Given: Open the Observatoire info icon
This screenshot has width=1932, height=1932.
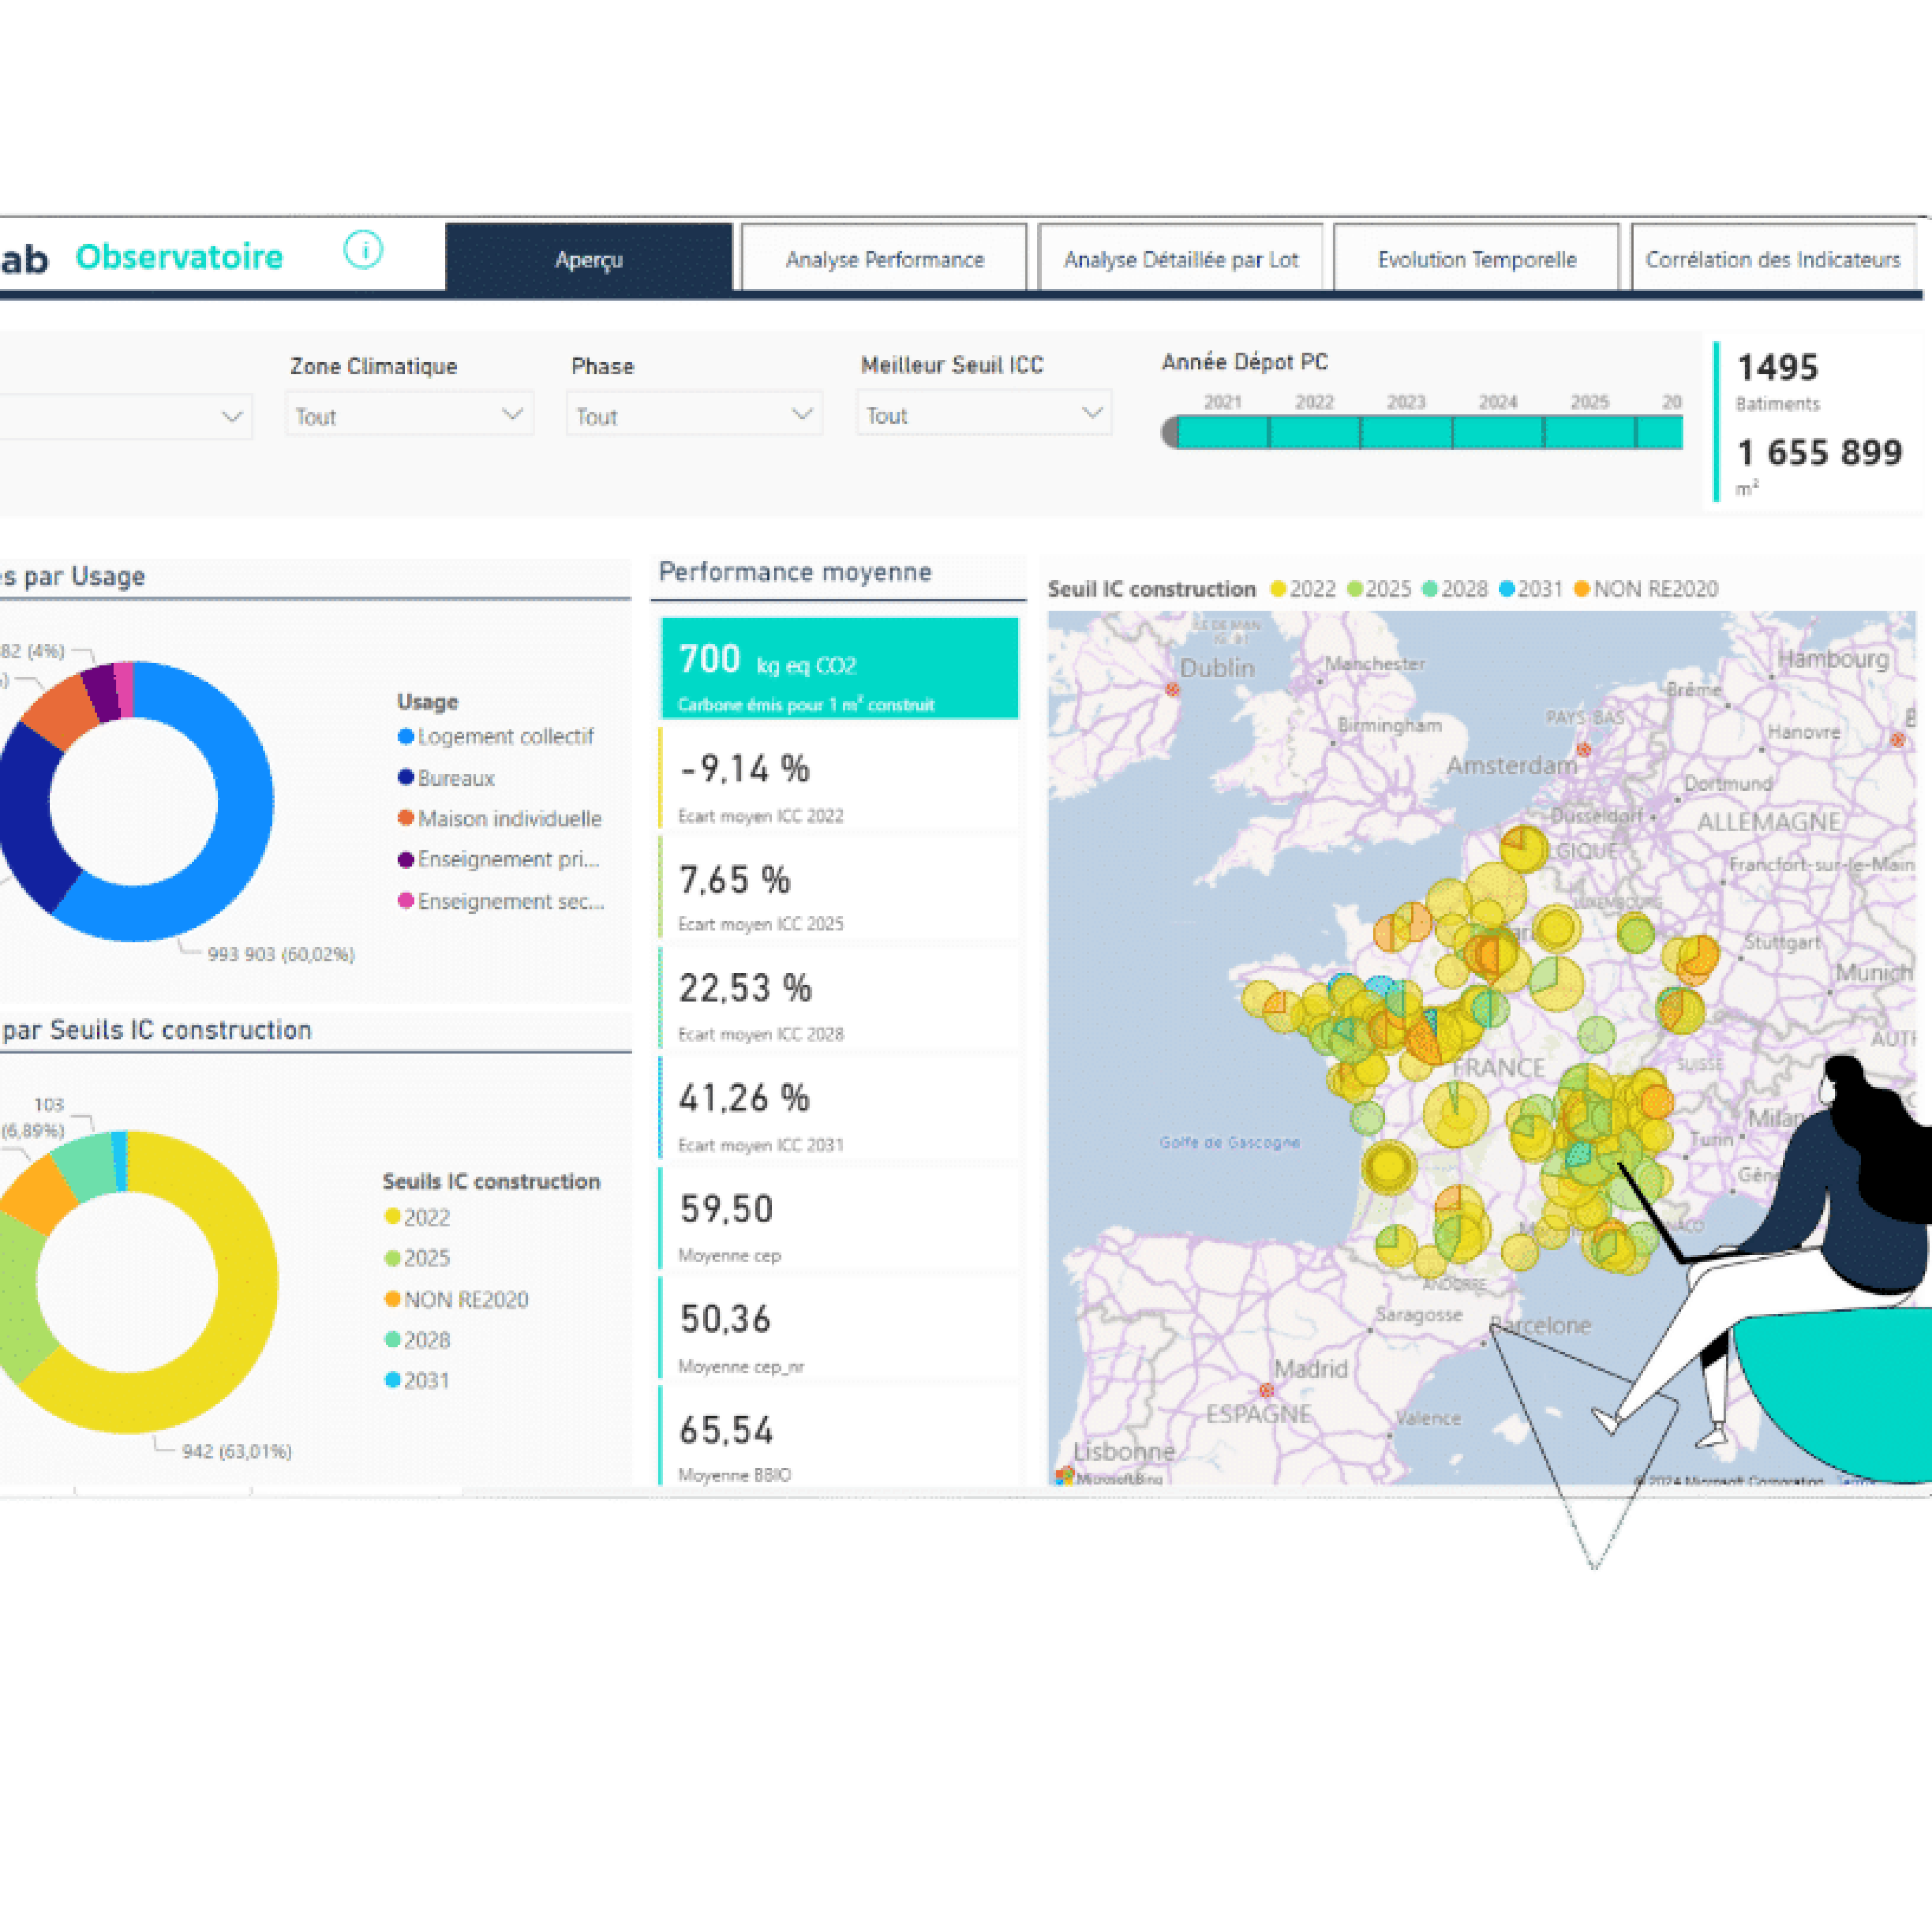Looking at the screenshot, I should click(363, 251).
